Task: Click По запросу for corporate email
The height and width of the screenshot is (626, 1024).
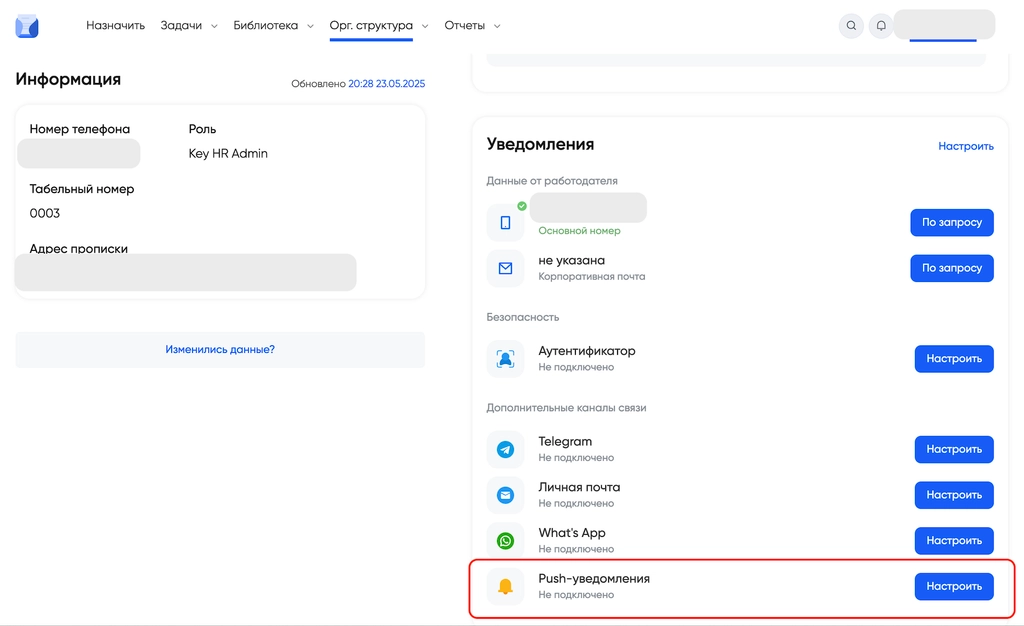Action: (x=951, y=268)
